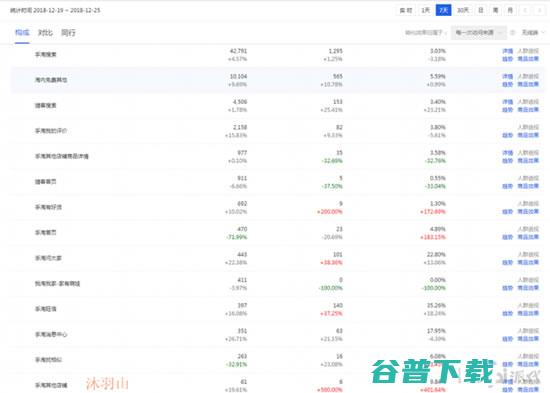Open the 同行 tab
550x393 pixels.
coord(68,33)
